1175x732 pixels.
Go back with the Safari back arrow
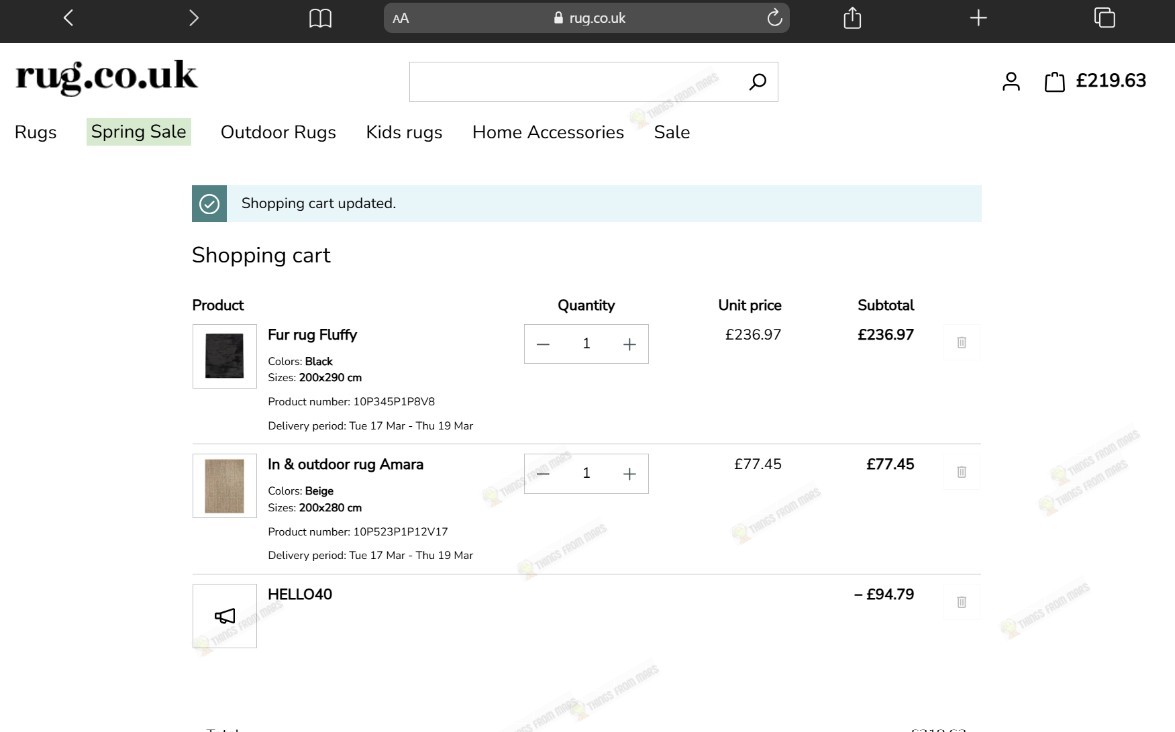point(68,18)
